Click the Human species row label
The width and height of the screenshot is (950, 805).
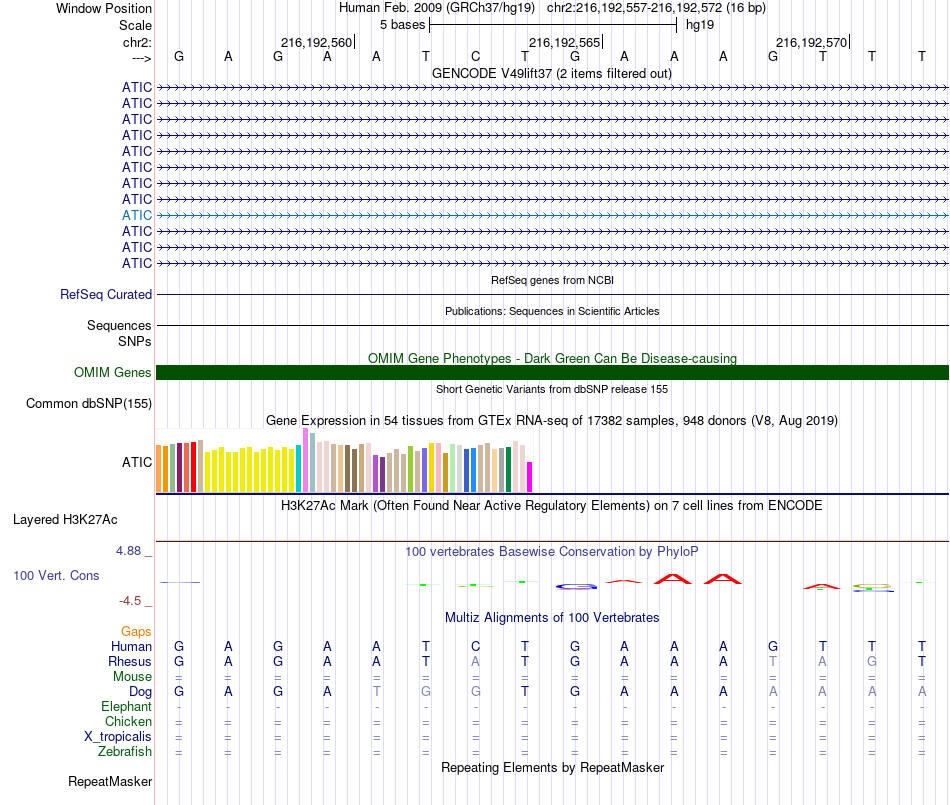click(x=131, y=646)
